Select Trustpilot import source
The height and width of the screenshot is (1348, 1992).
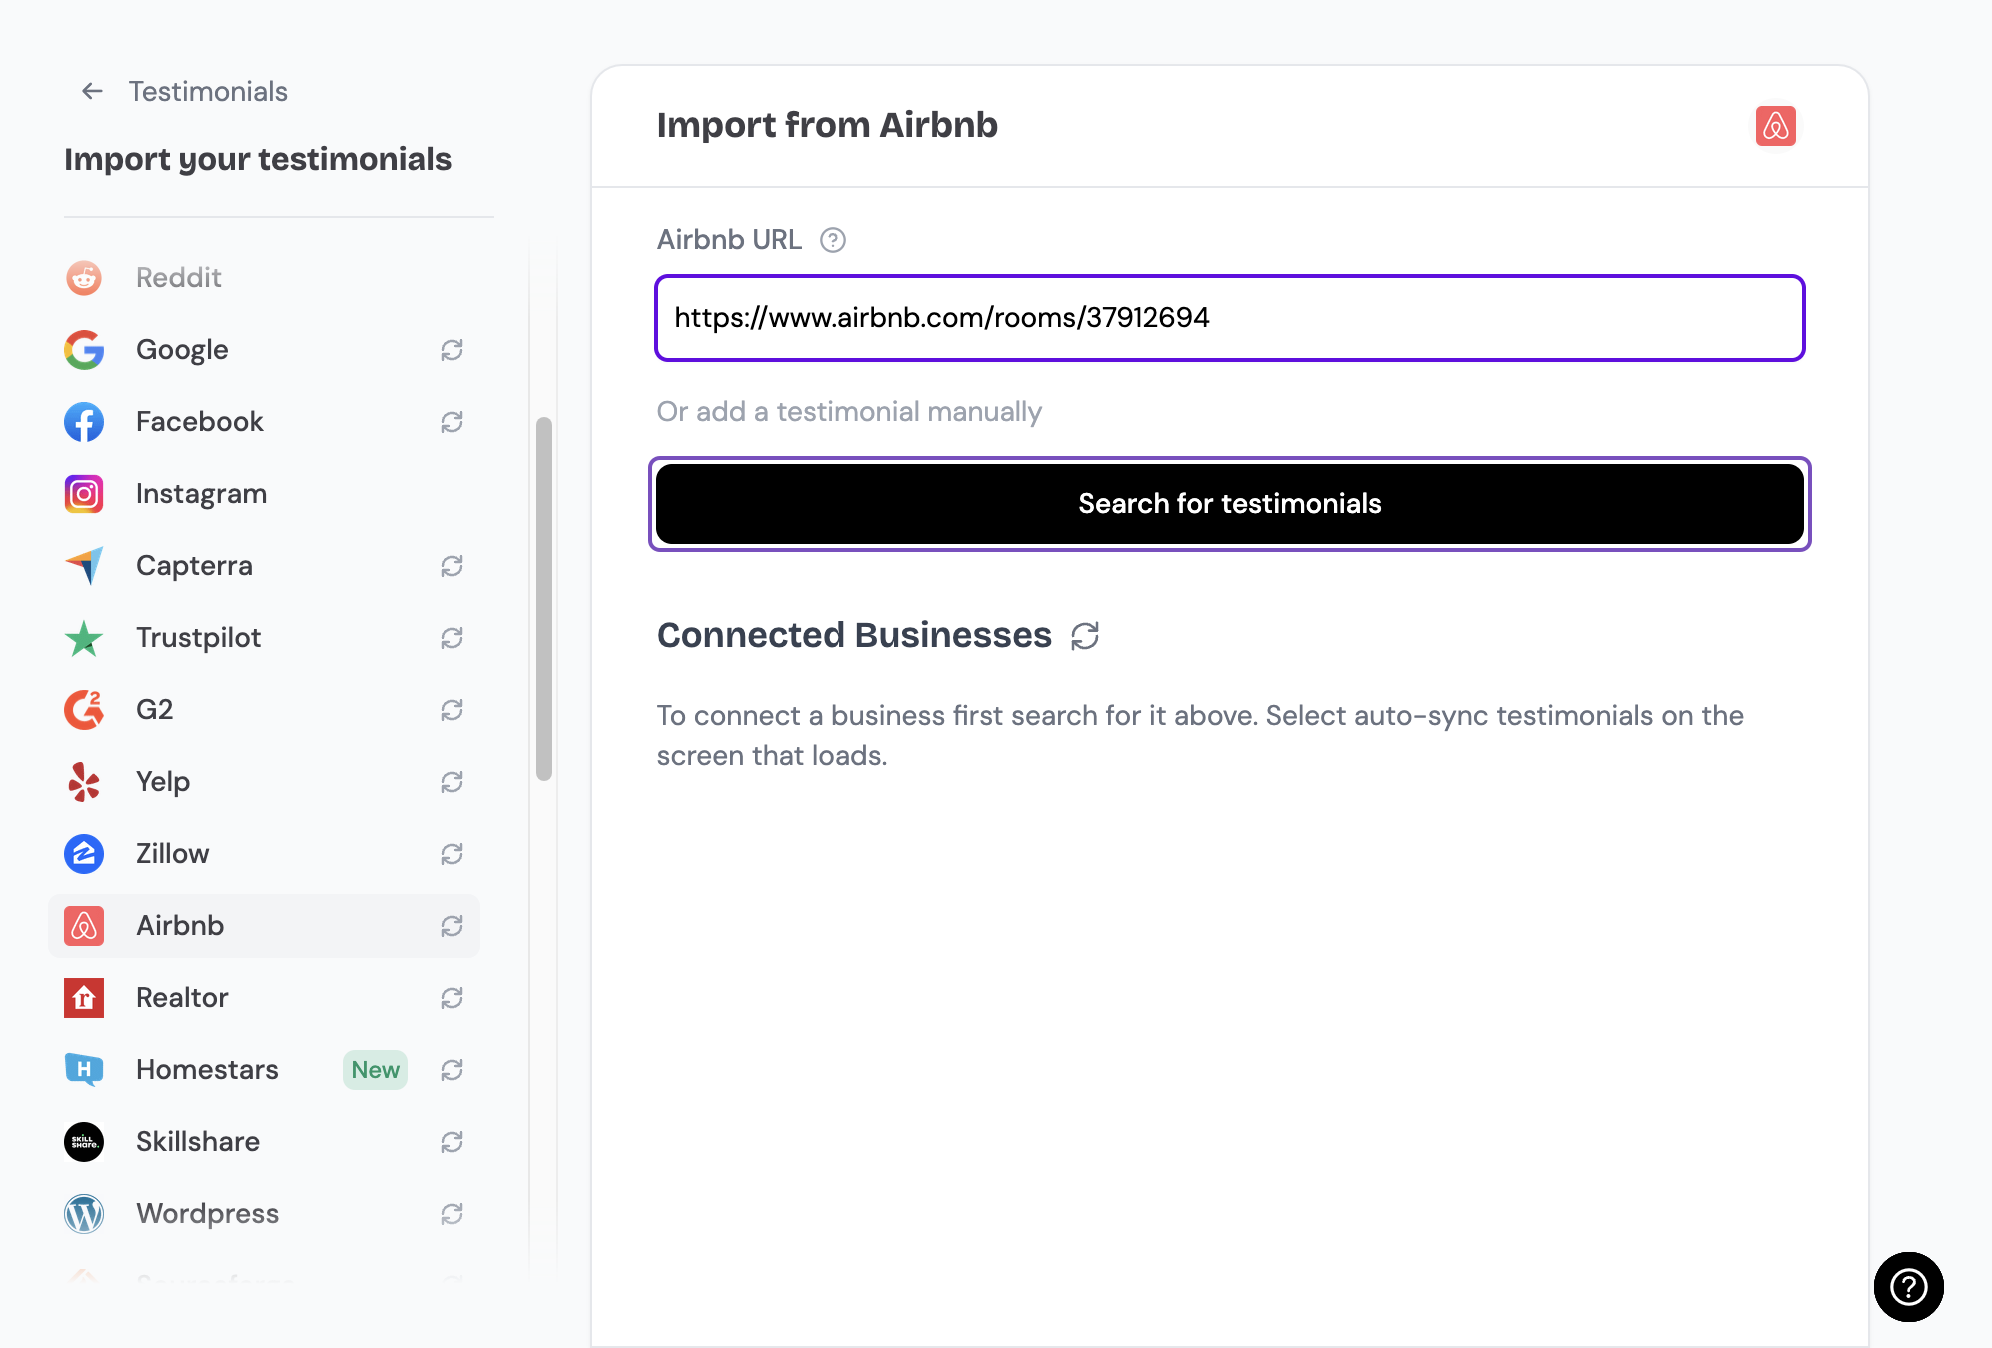264,638
